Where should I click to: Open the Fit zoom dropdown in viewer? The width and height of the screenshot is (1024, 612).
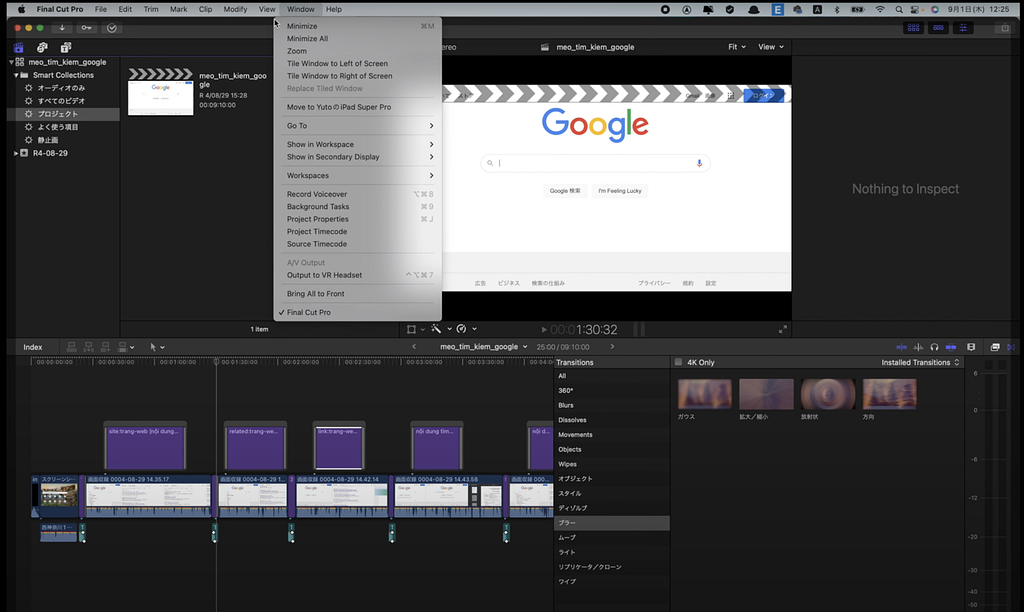[735, 46]
